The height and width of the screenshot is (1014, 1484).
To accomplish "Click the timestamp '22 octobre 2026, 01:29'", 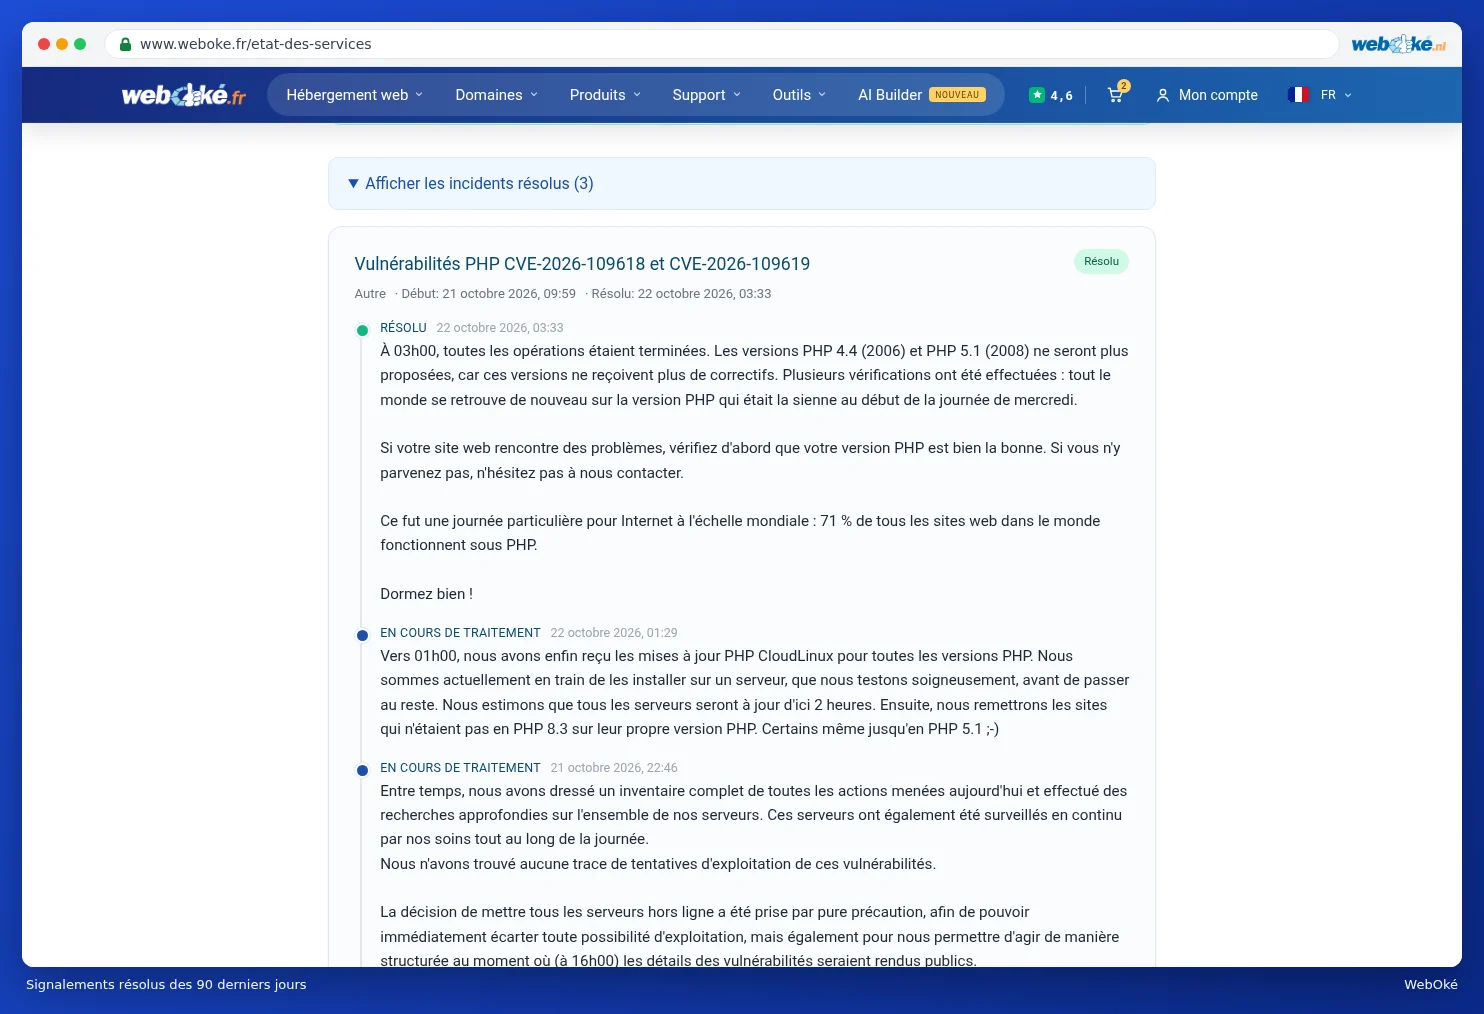I will 614,633.
